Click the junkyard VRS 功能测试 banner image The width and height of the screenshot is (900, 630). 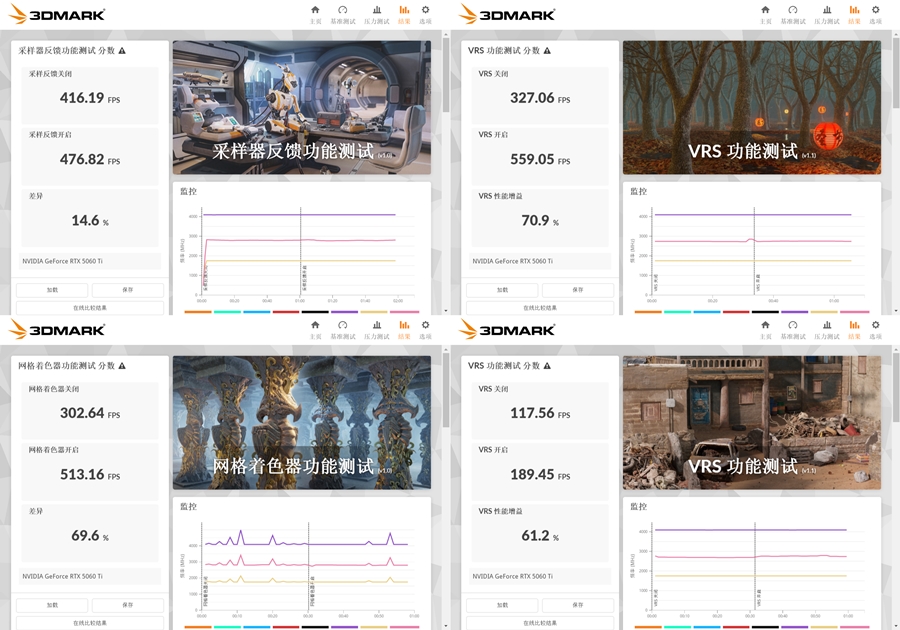(752, 422)
